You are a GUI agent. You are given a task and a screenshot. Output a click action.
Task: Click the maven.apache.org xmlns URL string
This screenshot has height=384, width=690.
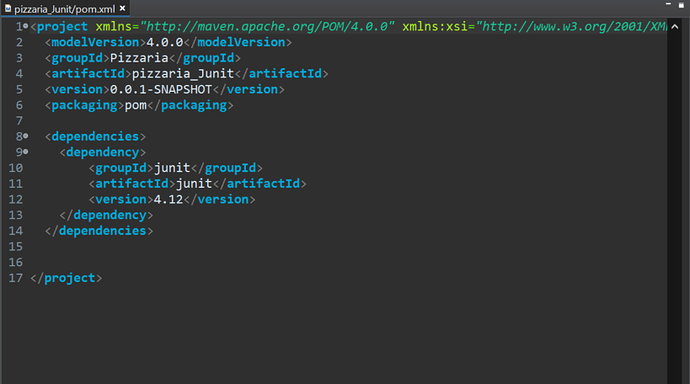point(267,27)
